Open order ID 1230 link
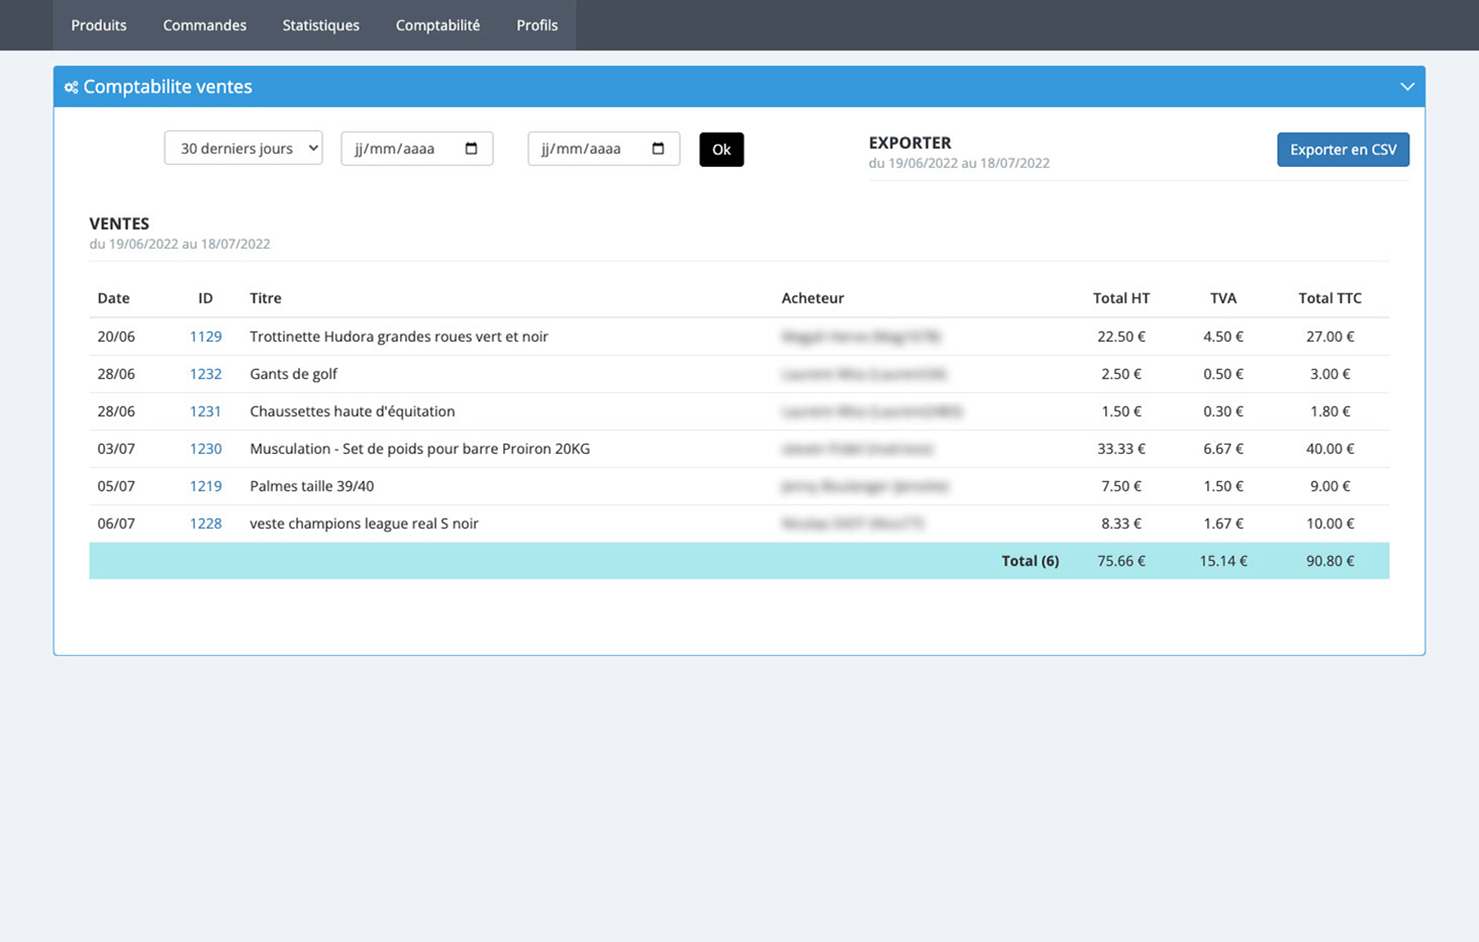This screenshot has width=1479, height=942. tap(205, 449)
